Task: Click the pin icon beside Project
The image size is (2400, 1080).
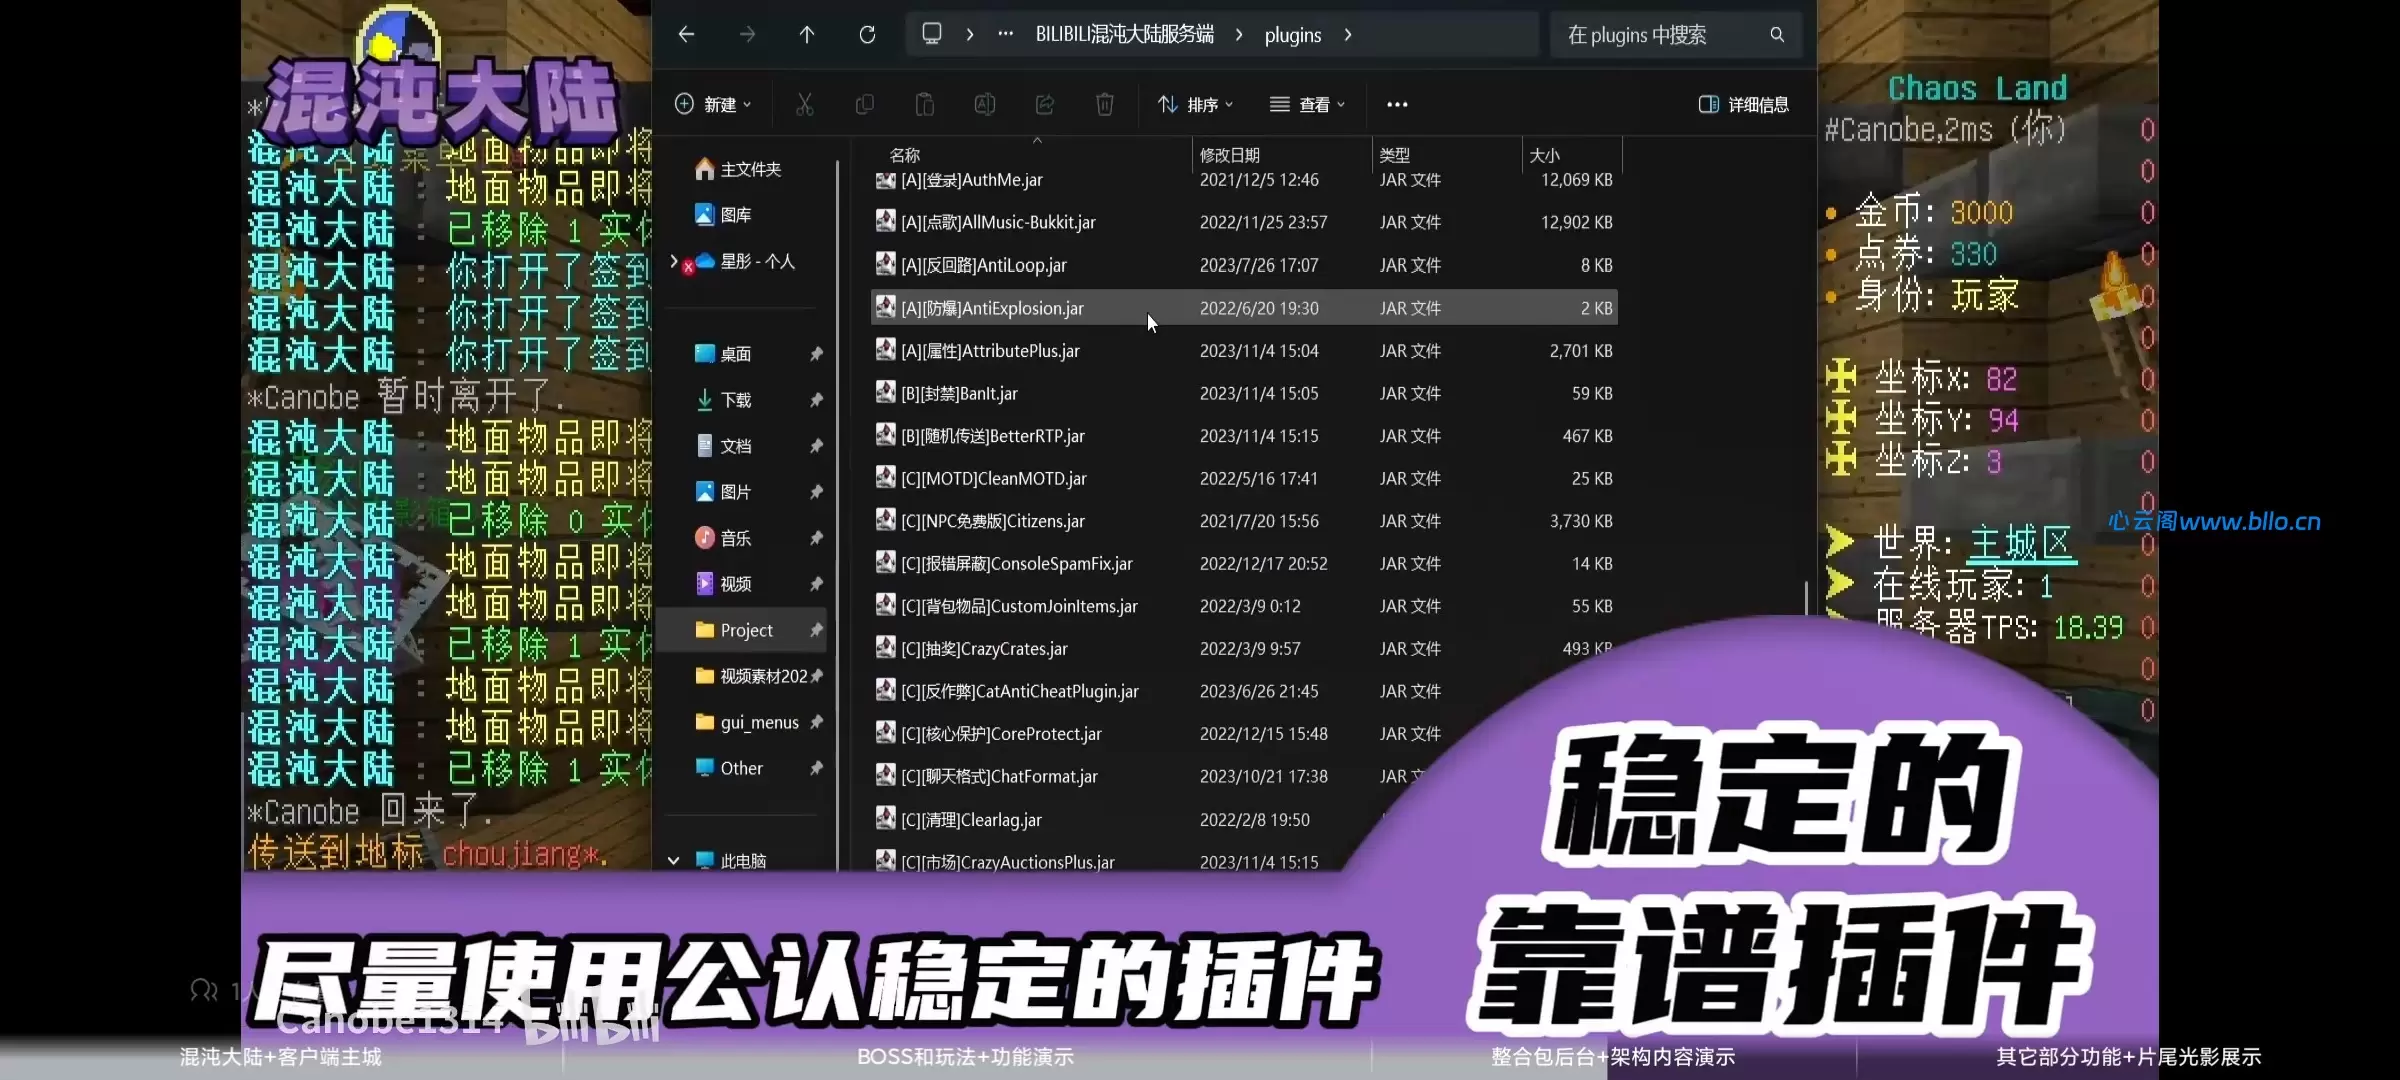Action: [x=816, y=630]
